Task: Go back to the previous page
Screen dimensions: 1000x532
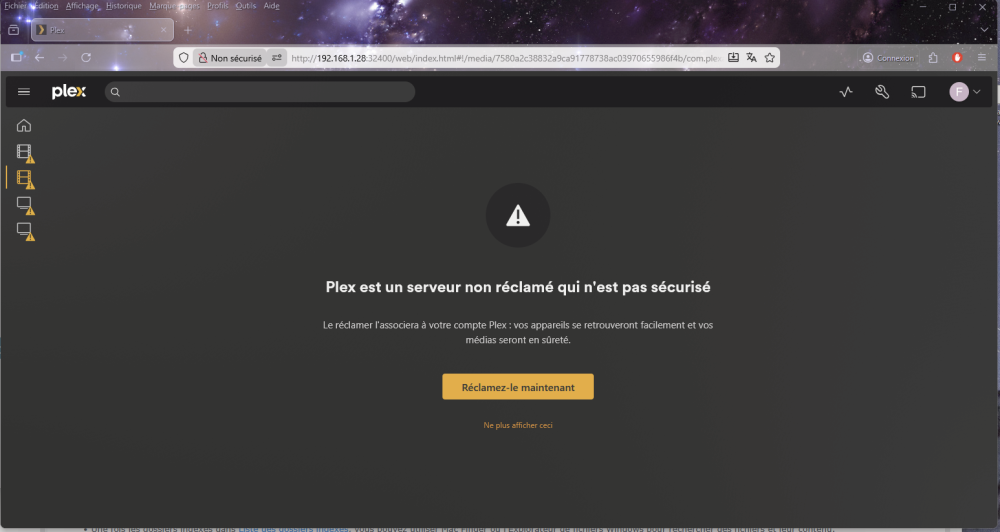Action: (40, 57)
